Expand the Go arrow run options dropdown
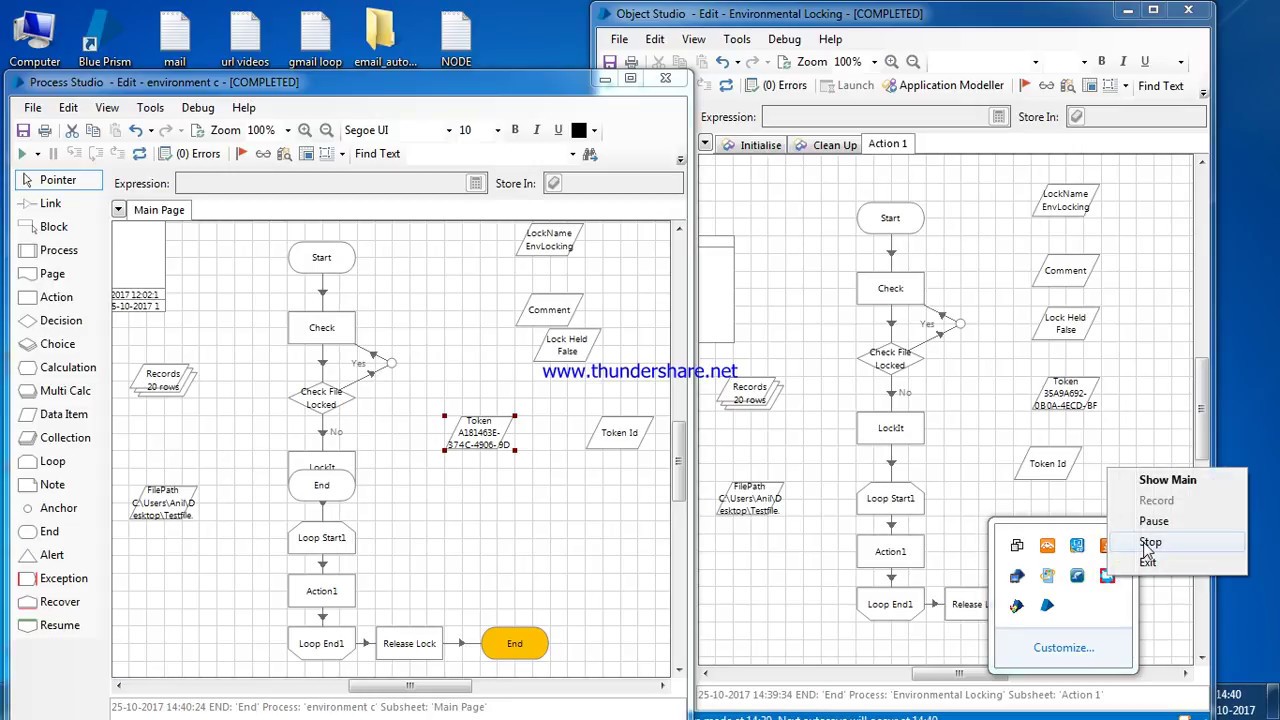The image size is (1280, 720). [x=38, y=154]
